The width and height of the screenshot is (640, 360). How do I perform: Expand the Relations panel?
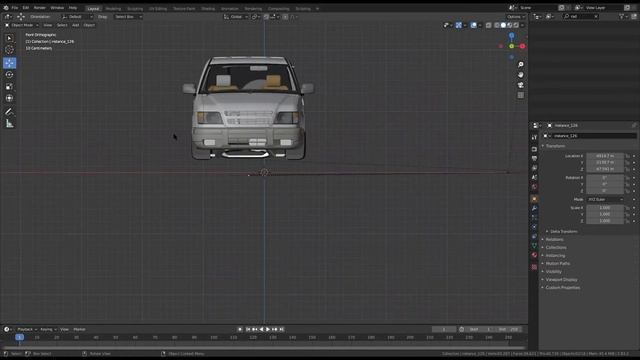tap(554, 240)
